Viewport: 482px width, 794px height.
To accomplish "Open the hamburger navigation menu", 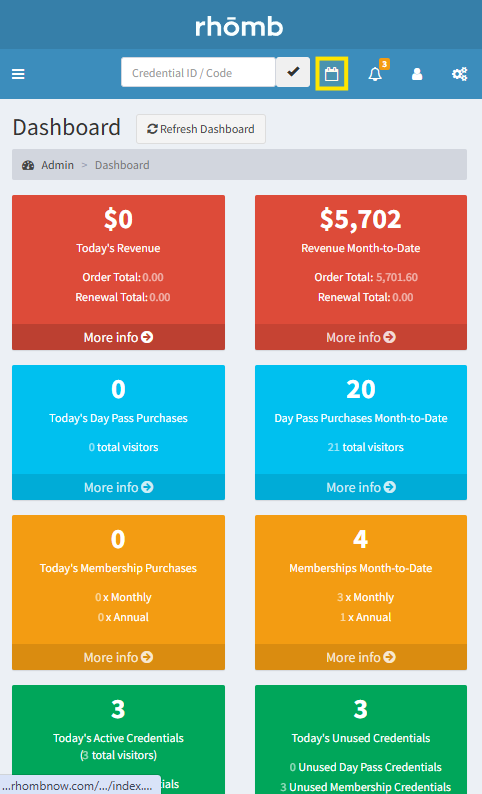I will click(x=18, y=74).
